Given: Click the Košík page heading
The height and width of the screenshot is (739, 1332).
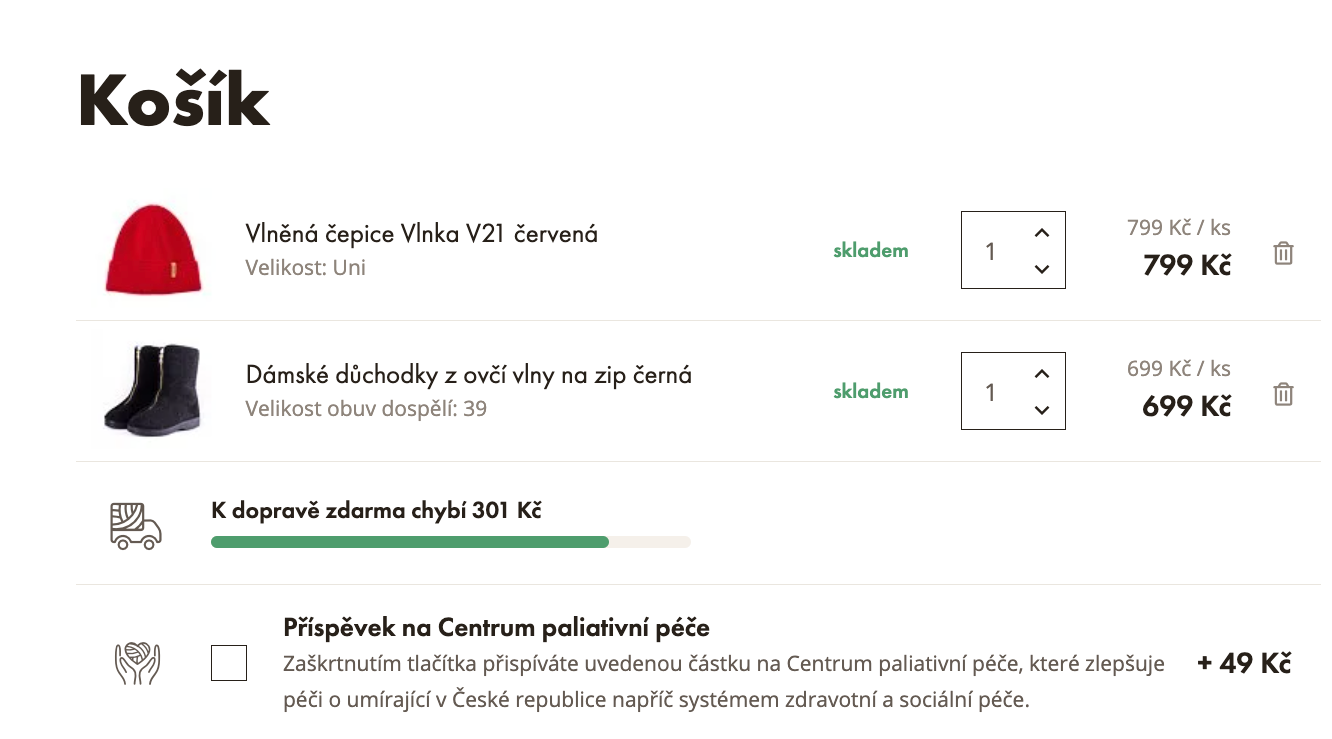Looking at the screenshot, I should 175,101.
